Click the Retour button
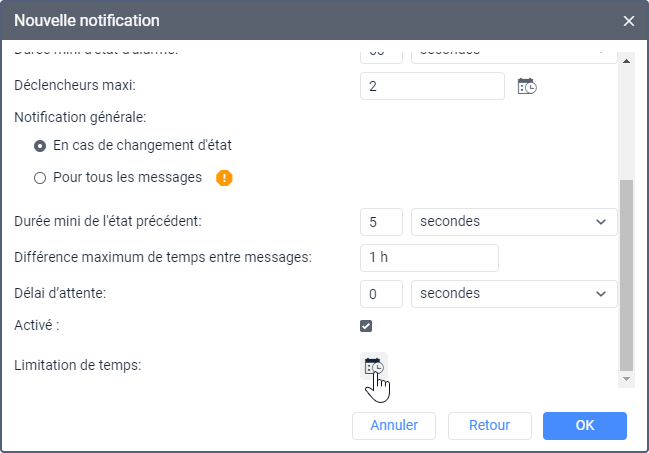649x453 pixels. 489,425
